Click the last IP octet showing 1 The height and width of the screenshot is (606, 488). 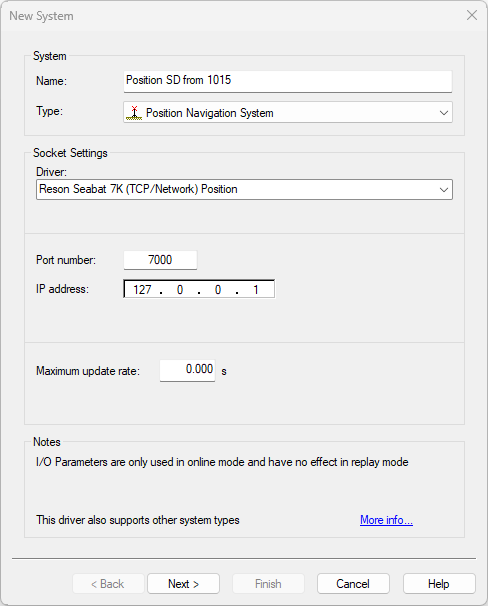point(255,289)
